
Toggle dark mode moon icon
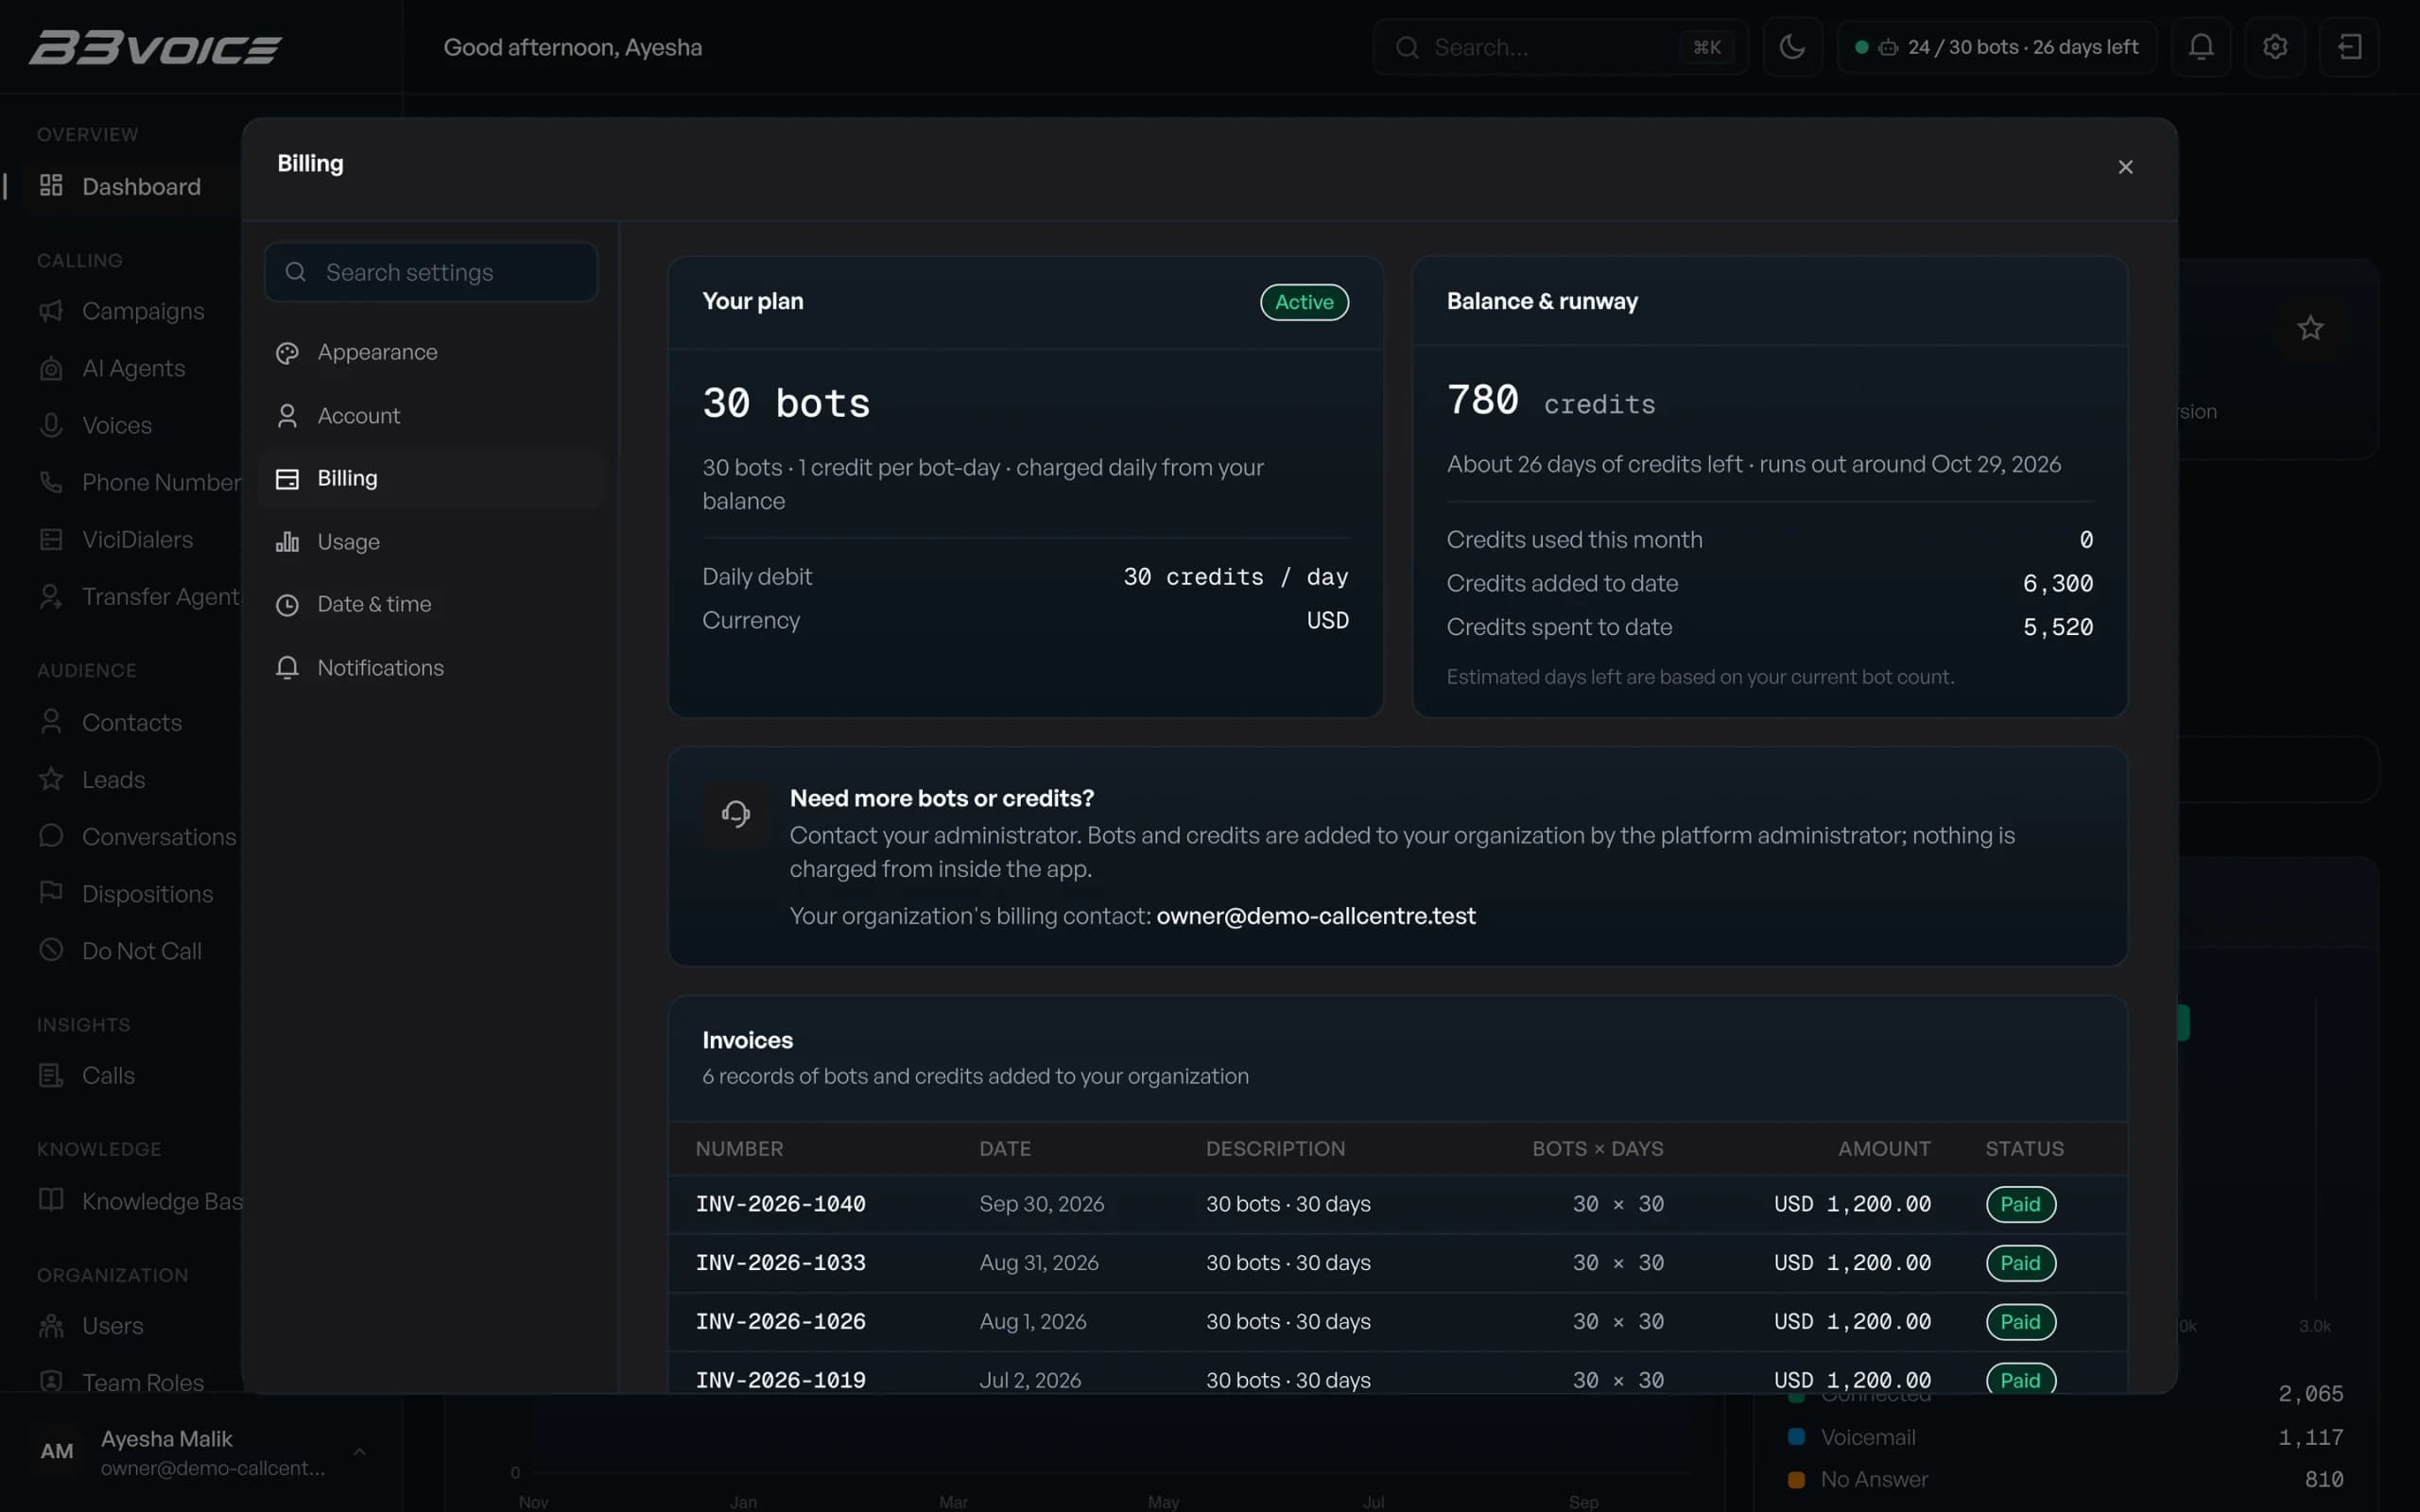click(x=1792, y=47)
